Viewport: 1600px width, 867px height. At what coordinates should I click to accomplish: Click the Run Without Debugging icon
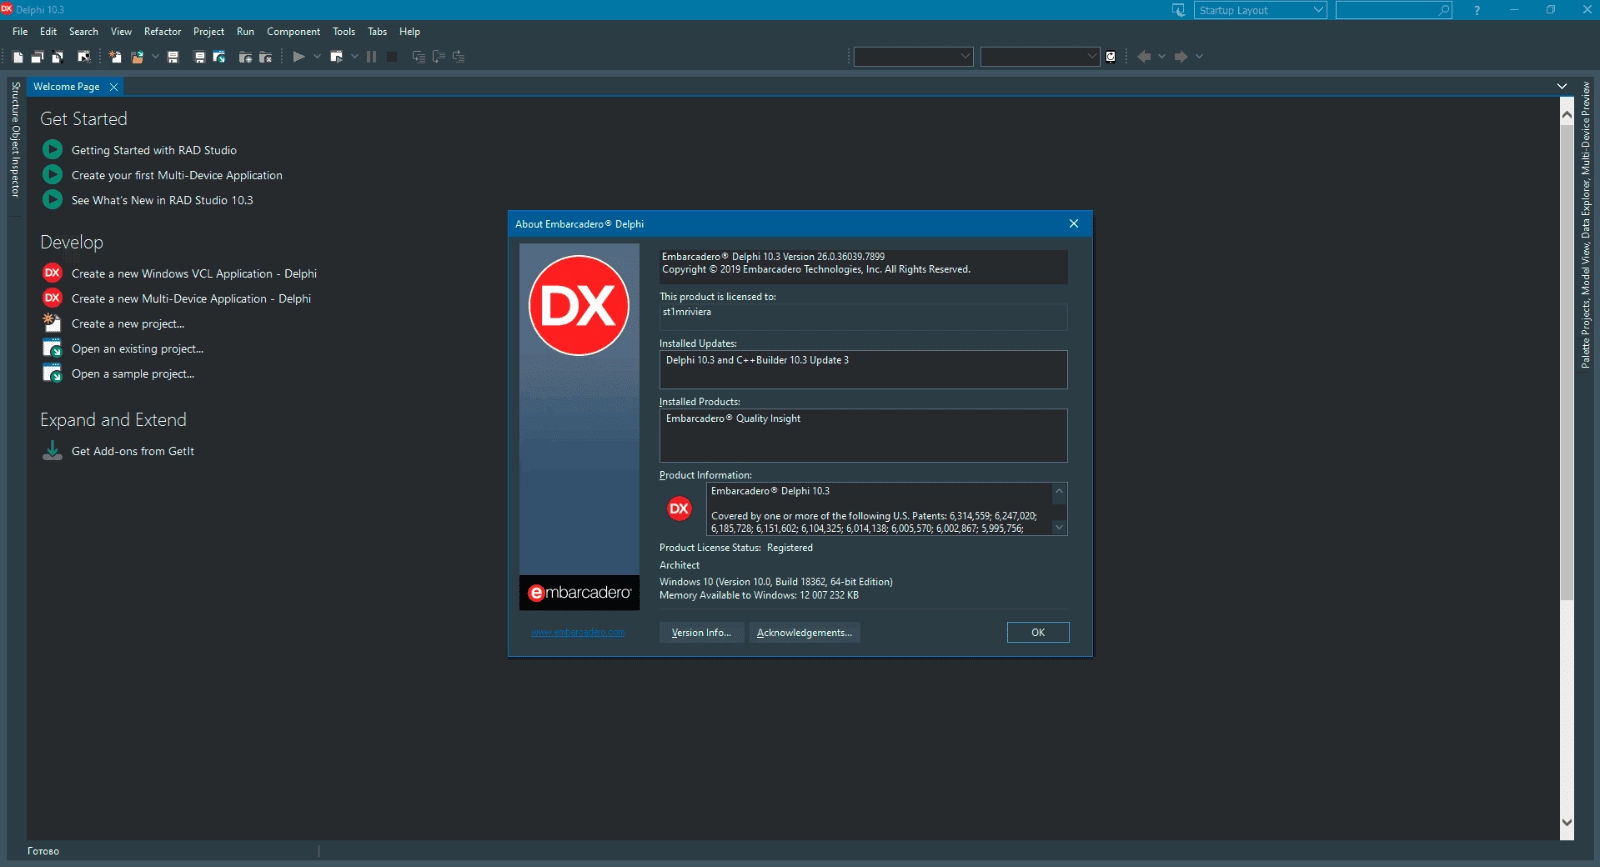coord(337,57)
